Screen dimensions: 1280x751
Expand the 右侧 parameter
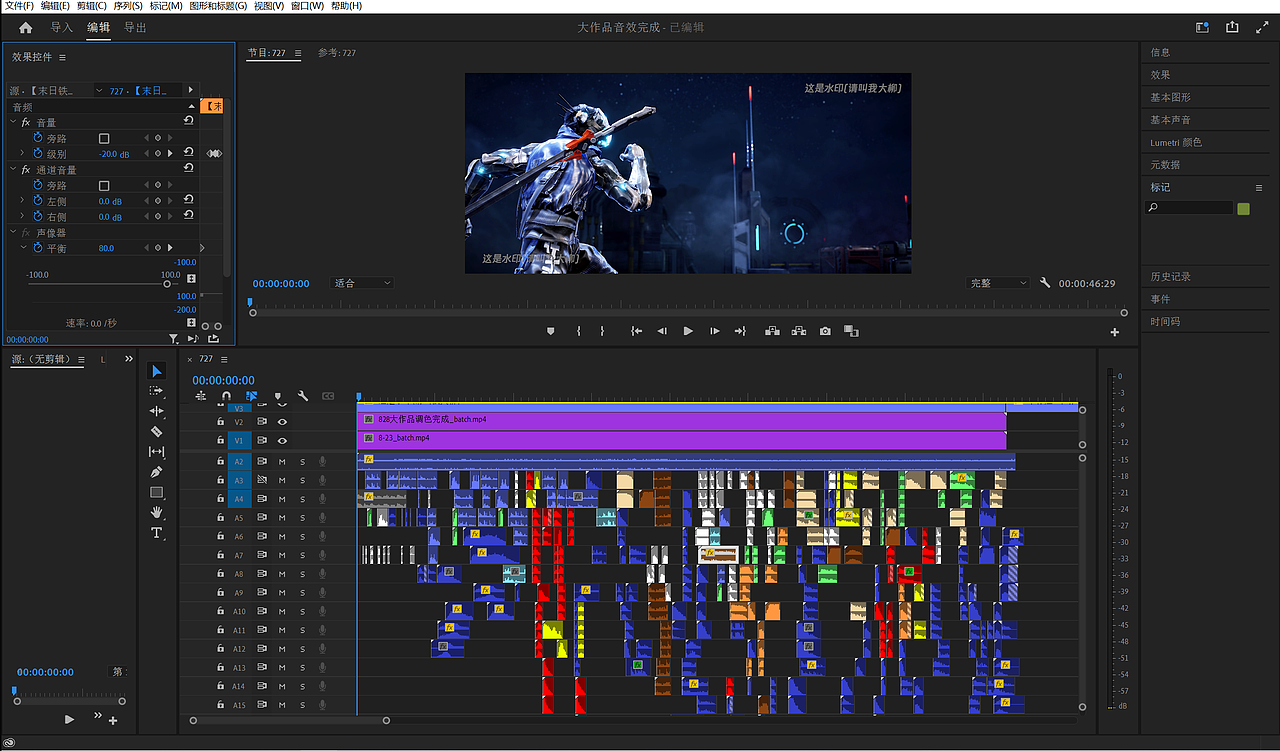[x=23, y=216]
